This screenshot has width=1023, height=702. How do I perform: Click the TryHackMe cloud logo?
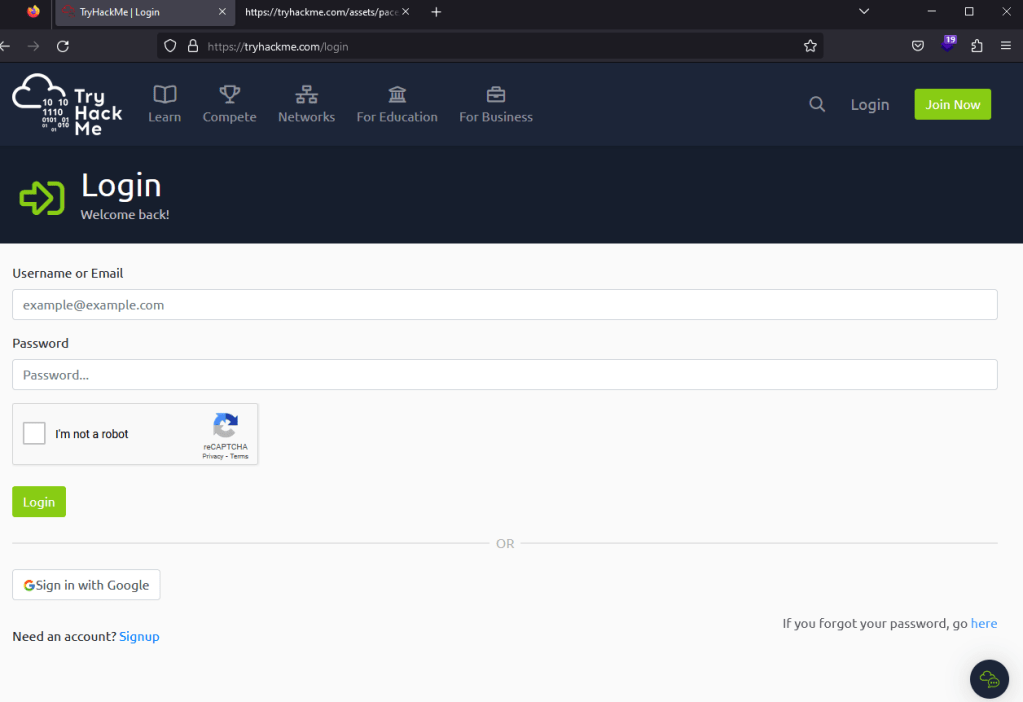click(x=67, y=104)
